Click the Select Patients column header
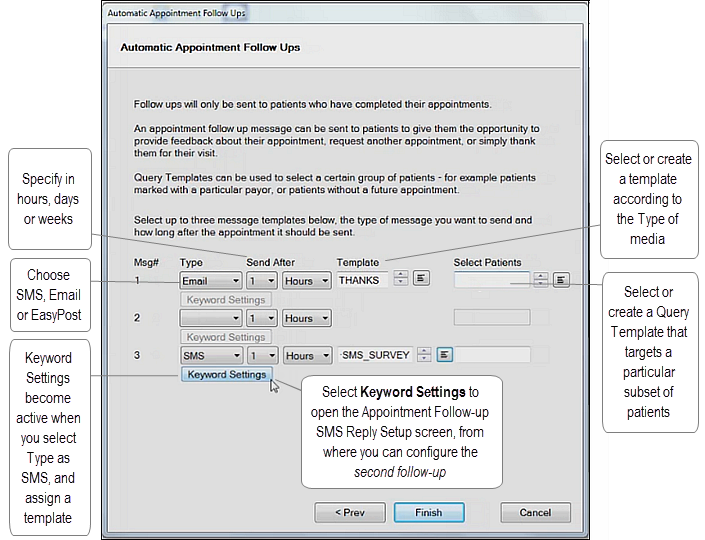Image resolution: width=705 pixels, height=540 pixels. (x=487, y=262)
